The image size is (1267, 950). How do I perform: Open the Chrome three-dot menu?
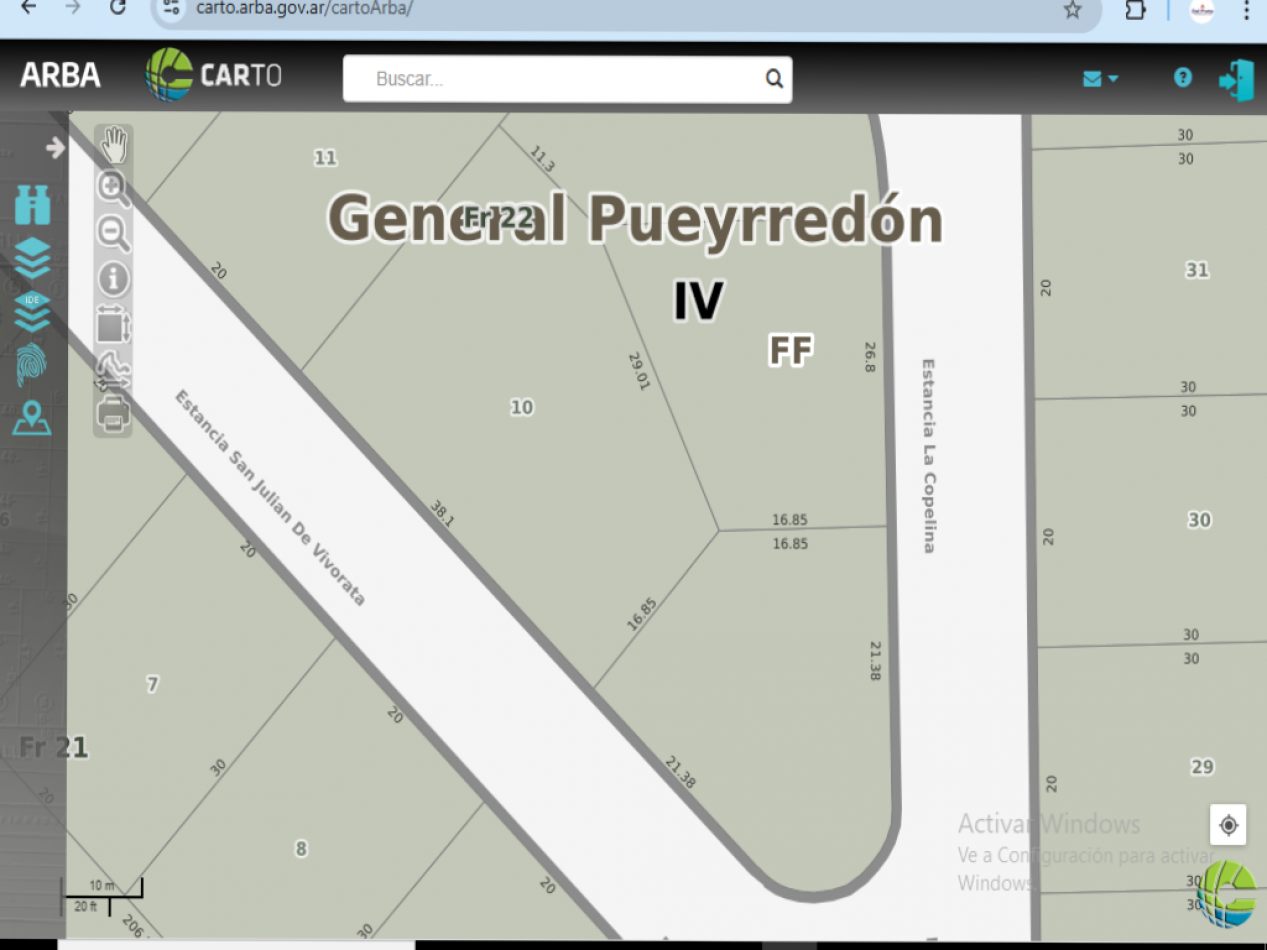(x=1246, y=10)
